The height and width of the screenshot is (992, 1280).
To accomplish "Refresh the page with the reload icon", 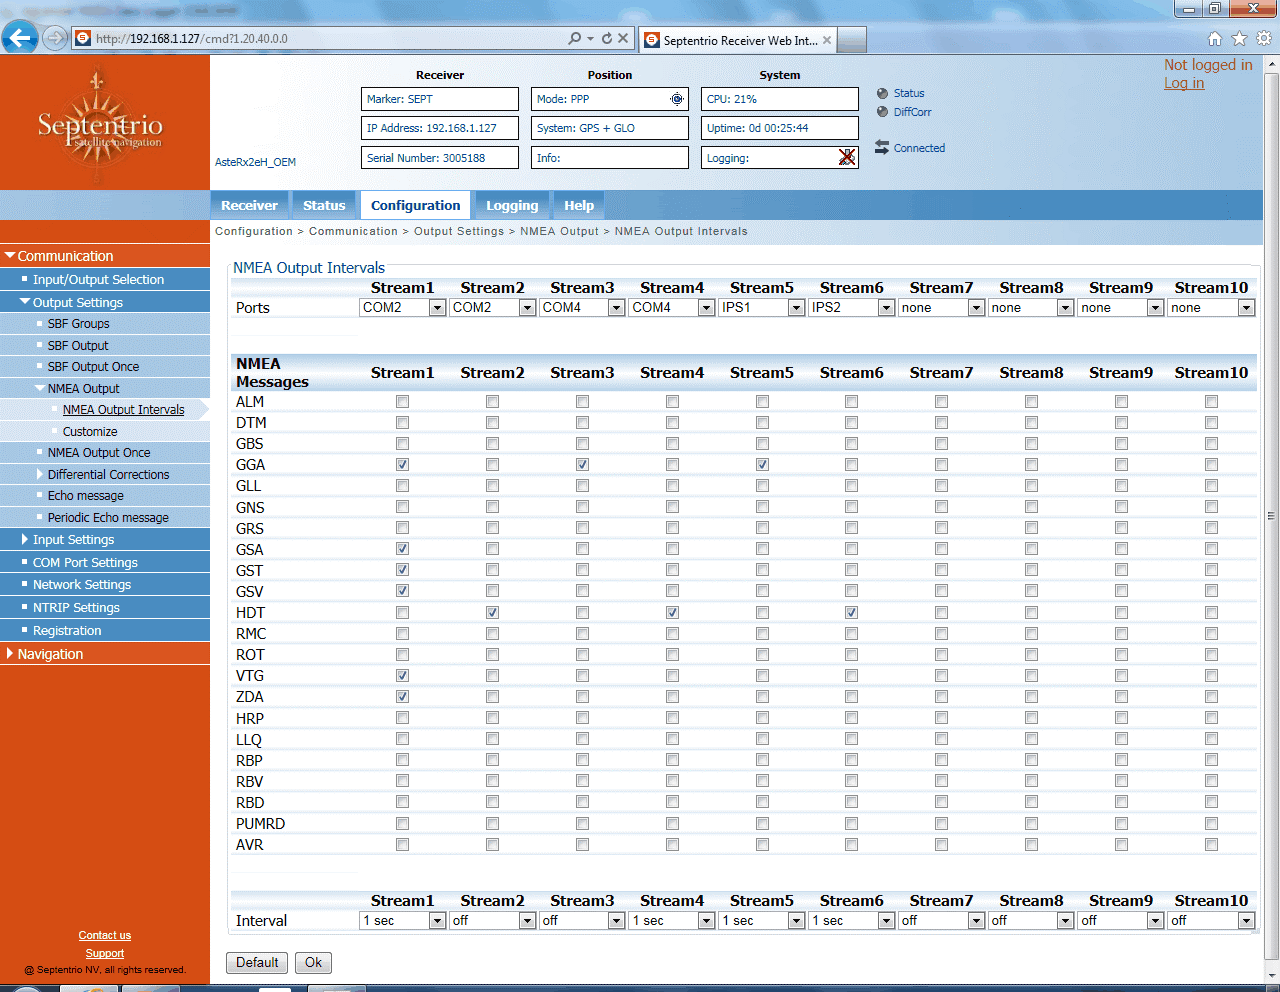I will pos(606,38).
